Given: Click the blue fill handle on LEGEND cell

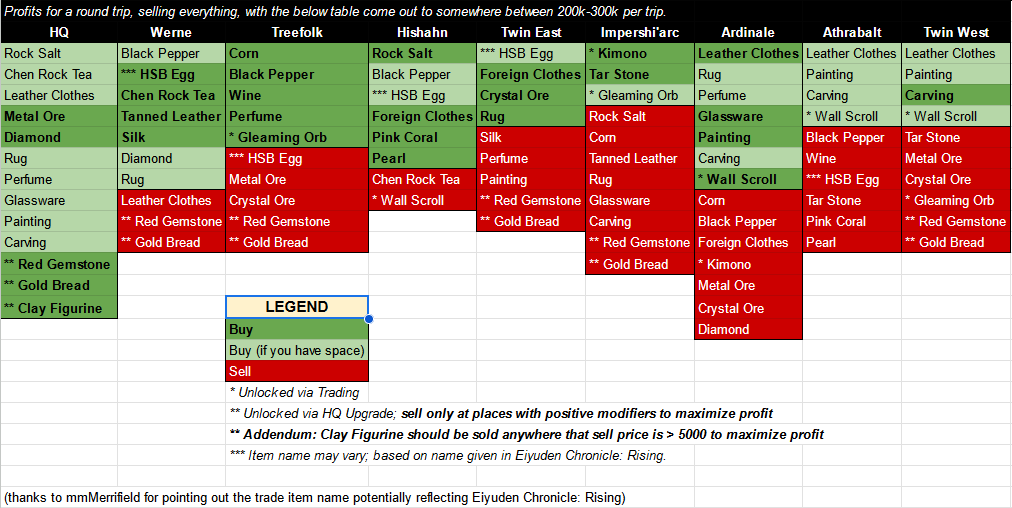Looking at the screenshot, I should (369, 319).
